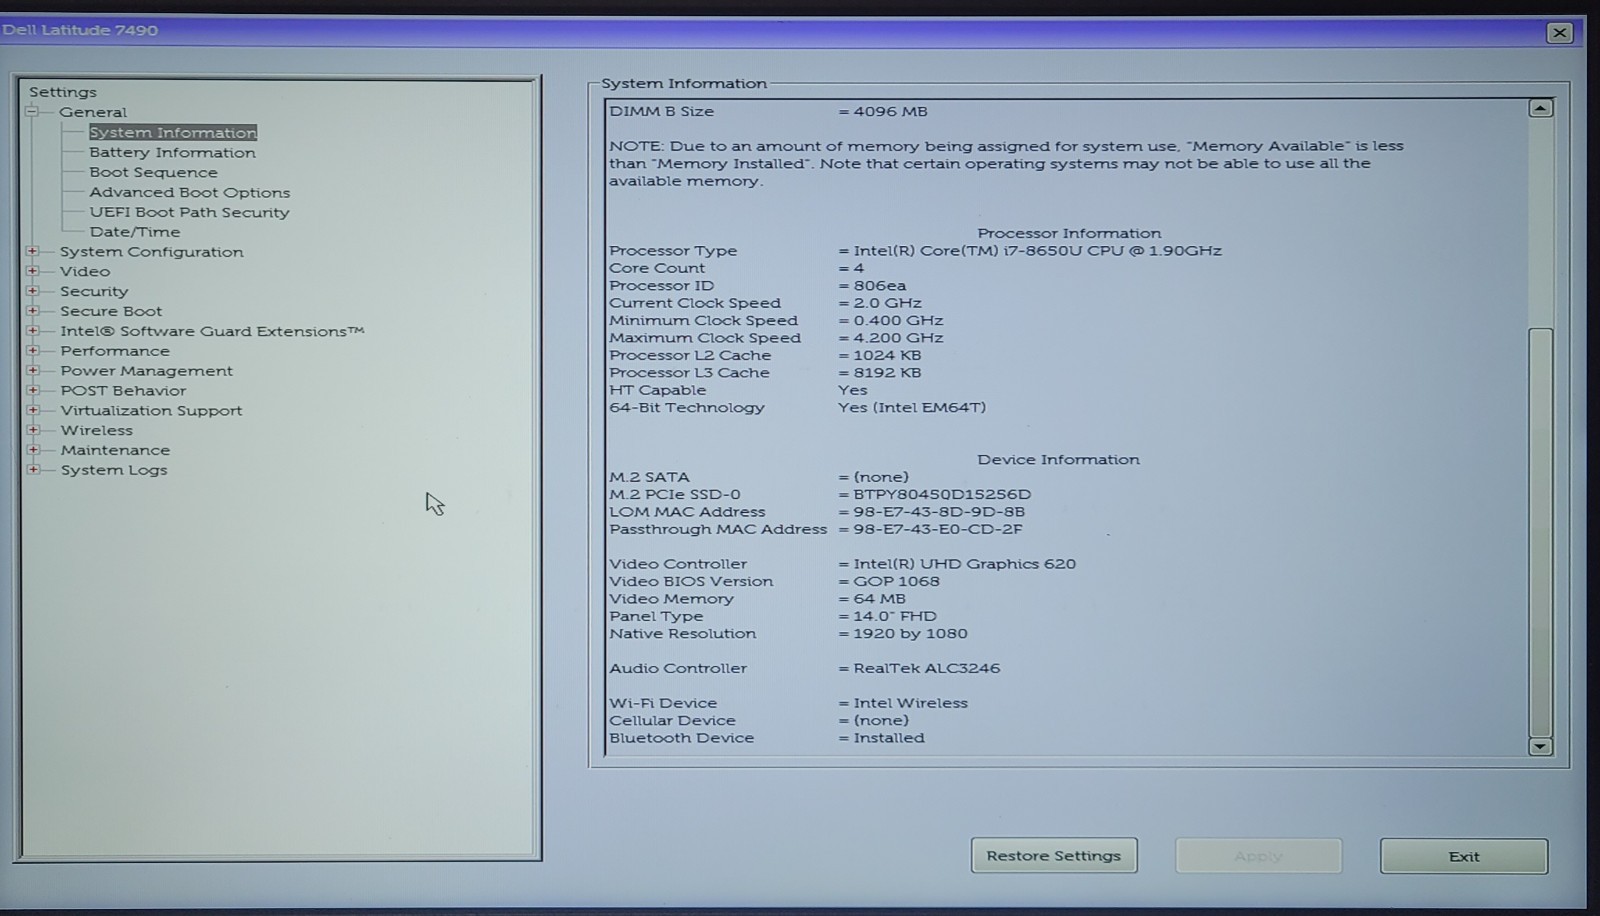Click the Video BIOS Version value GOP 1068
The height and width of the screenshot is (916, 1600).
pyautogui.click(x=896, y=581)
